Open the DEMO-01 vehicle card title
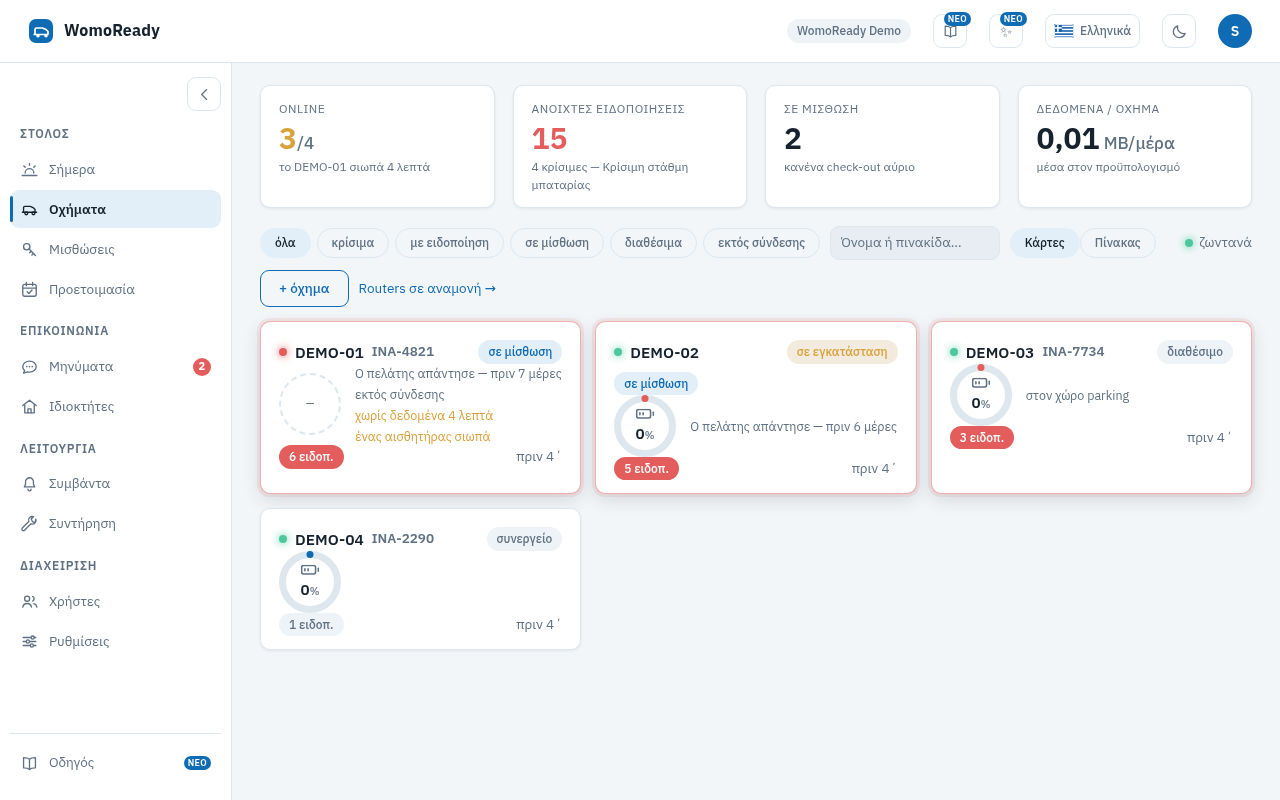The height and width of the screenshot is (800, 1280). pyautogui.click(x=329, y=352)
